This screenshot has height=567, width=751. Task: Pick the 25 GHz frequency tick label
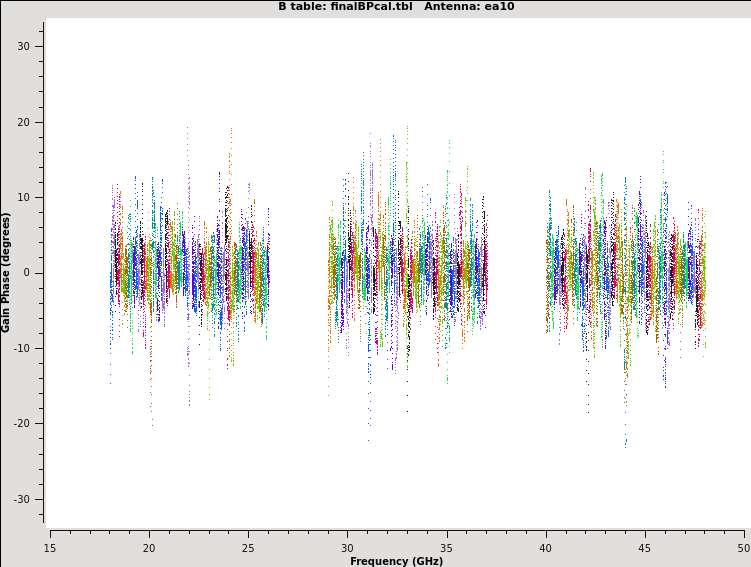pos(248,547)
